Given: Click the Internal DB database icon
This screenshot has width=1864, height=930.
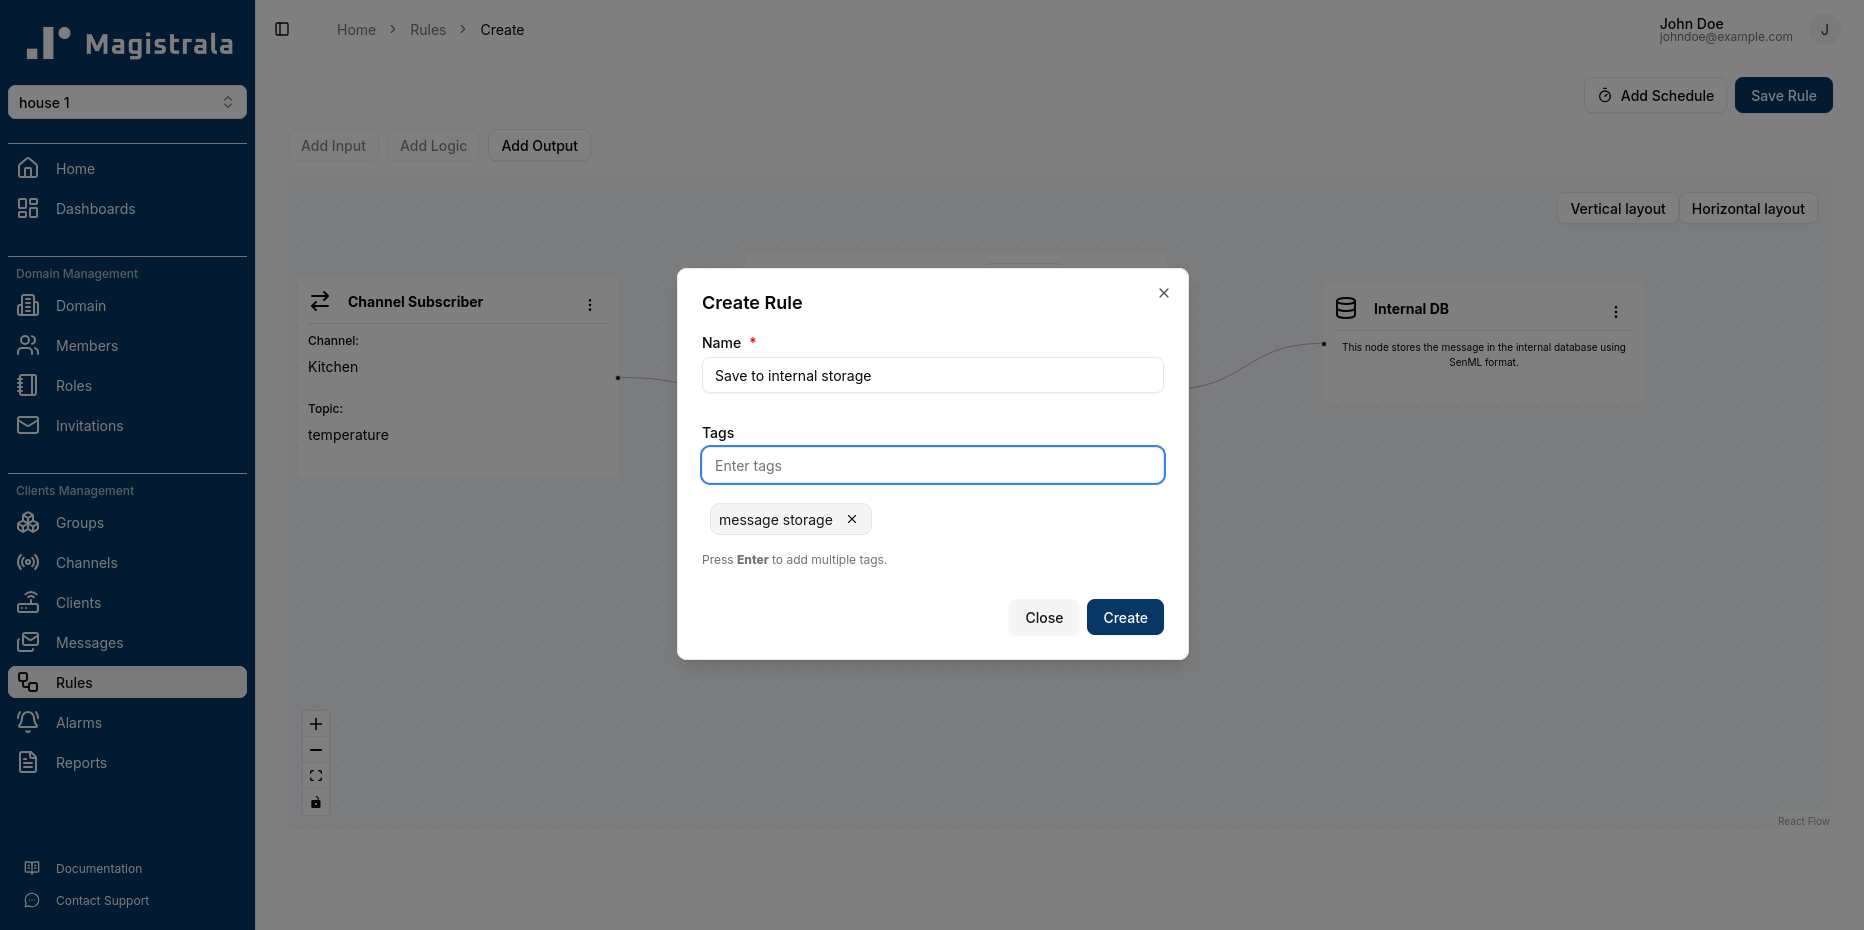Looking at the screenshot, I should (x=1346, y=309).
